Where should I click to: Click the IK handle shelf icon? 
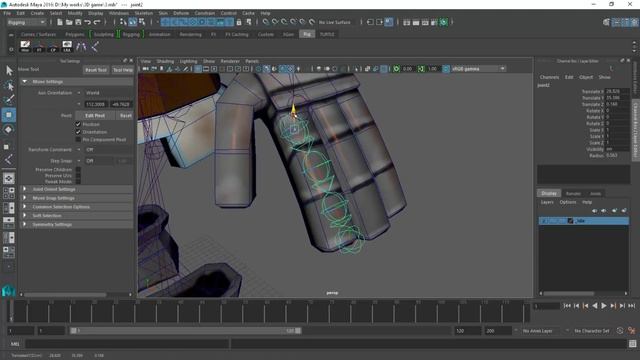81,47
